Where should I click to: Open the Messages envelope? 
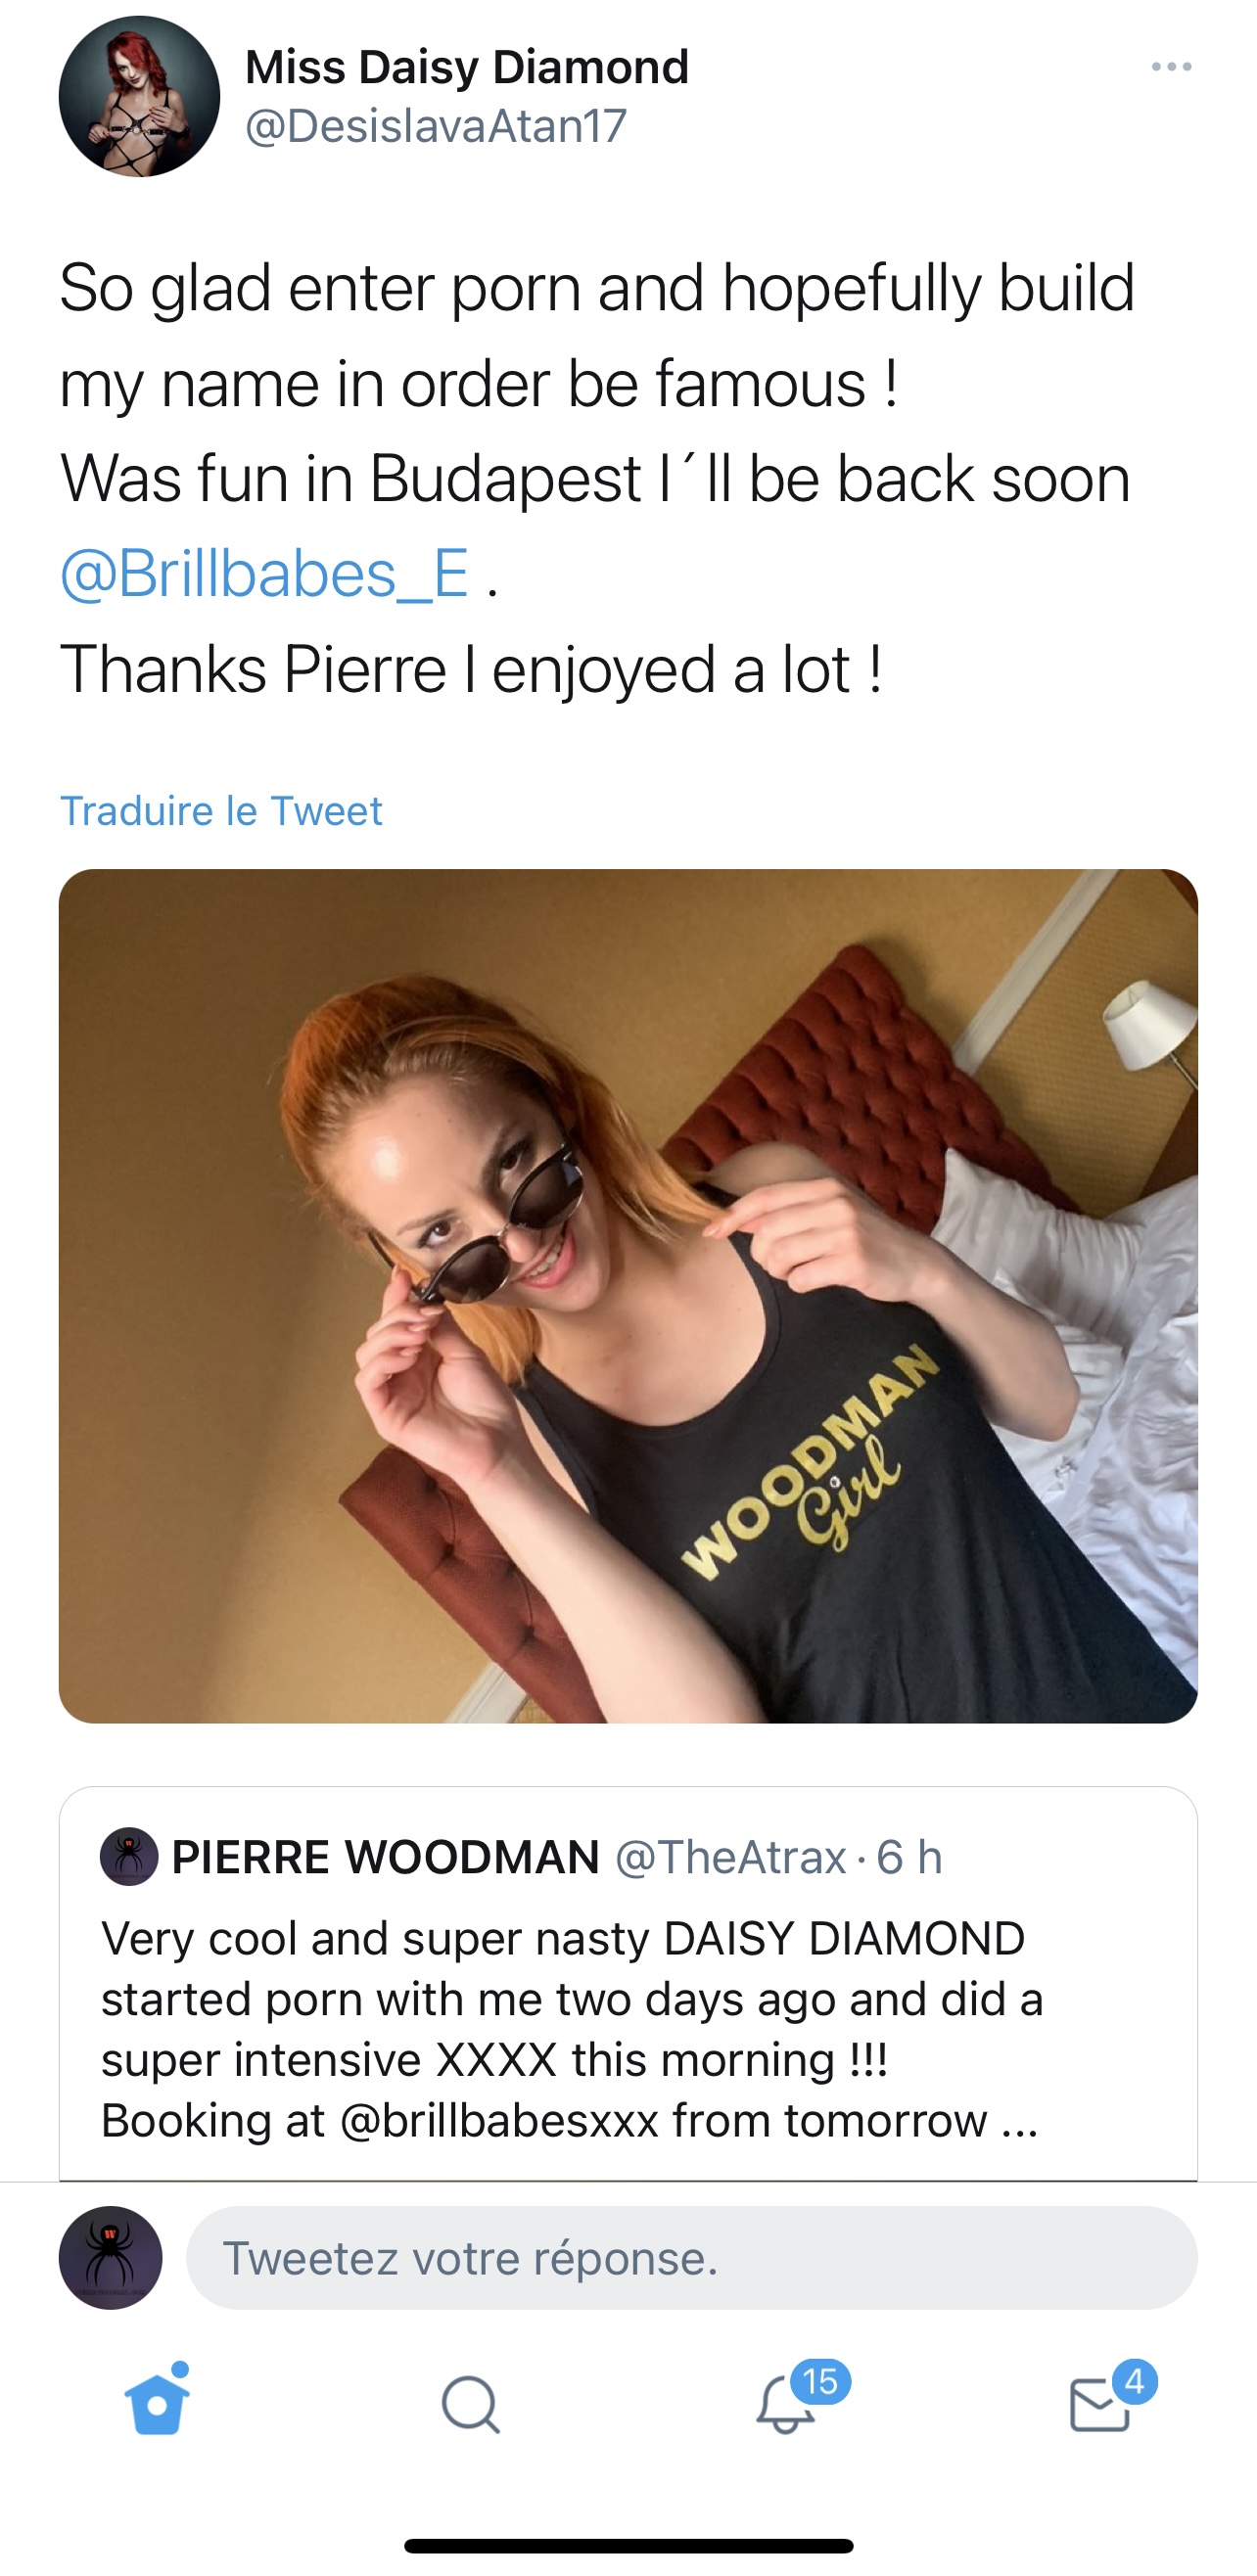click(x=1100, y=2404)
